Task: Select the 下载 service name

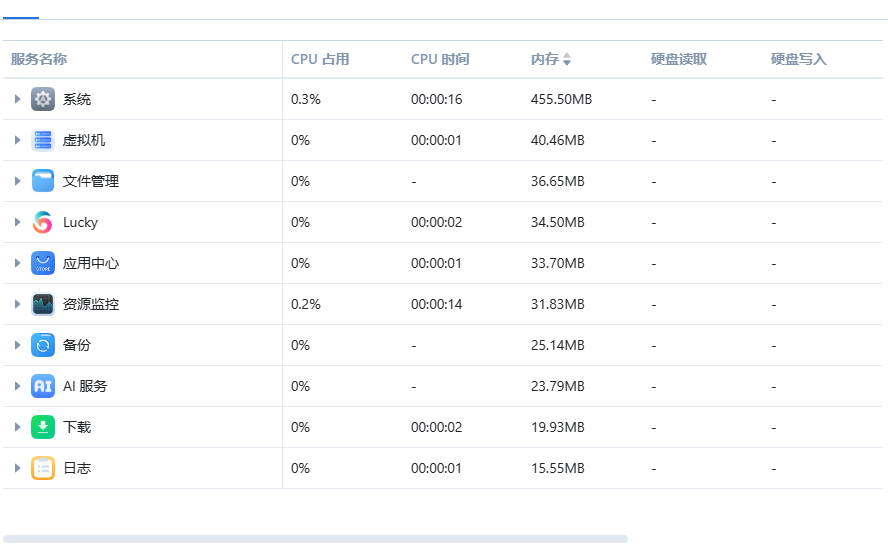Action: (77, 427)
